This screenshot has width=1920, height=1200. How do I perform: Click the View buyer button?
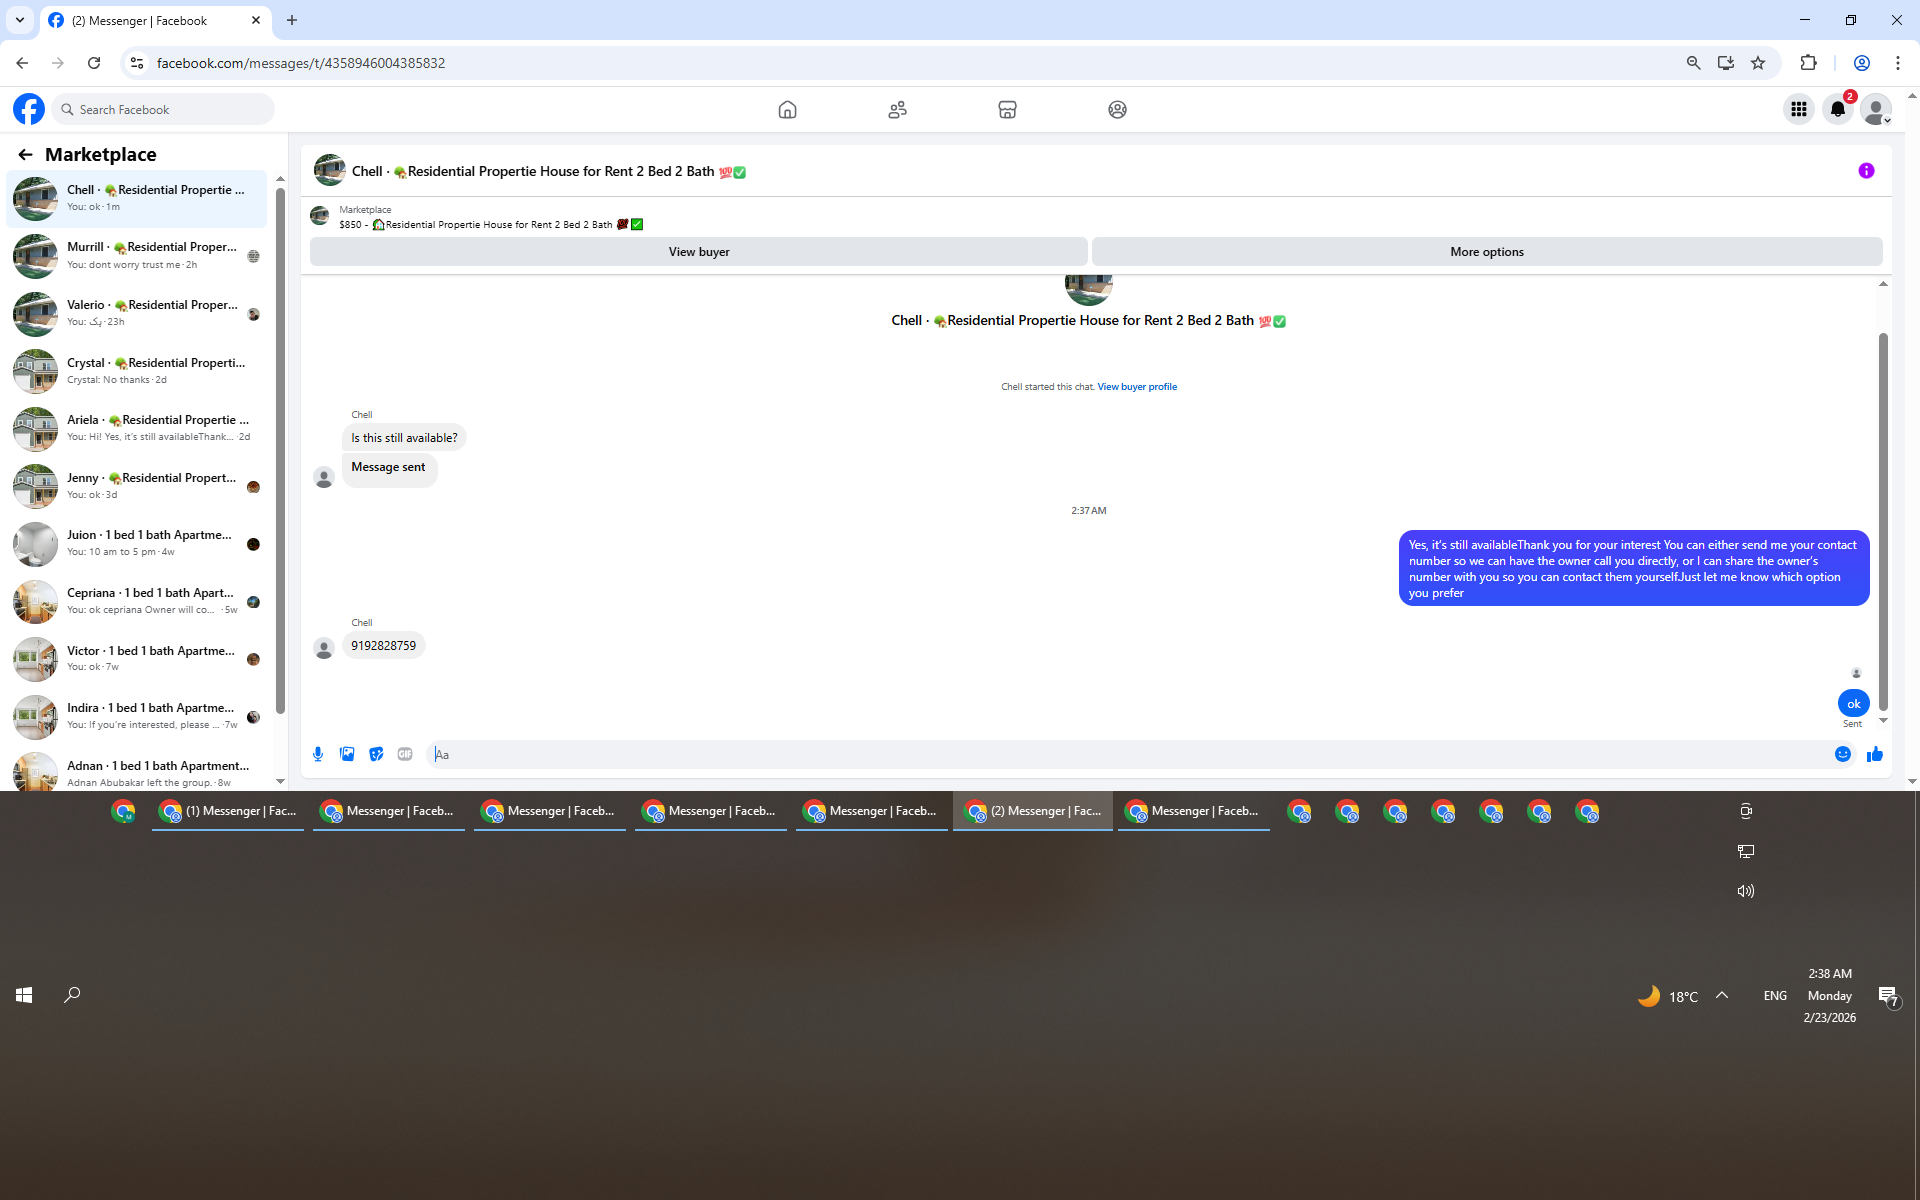[699, 252]
